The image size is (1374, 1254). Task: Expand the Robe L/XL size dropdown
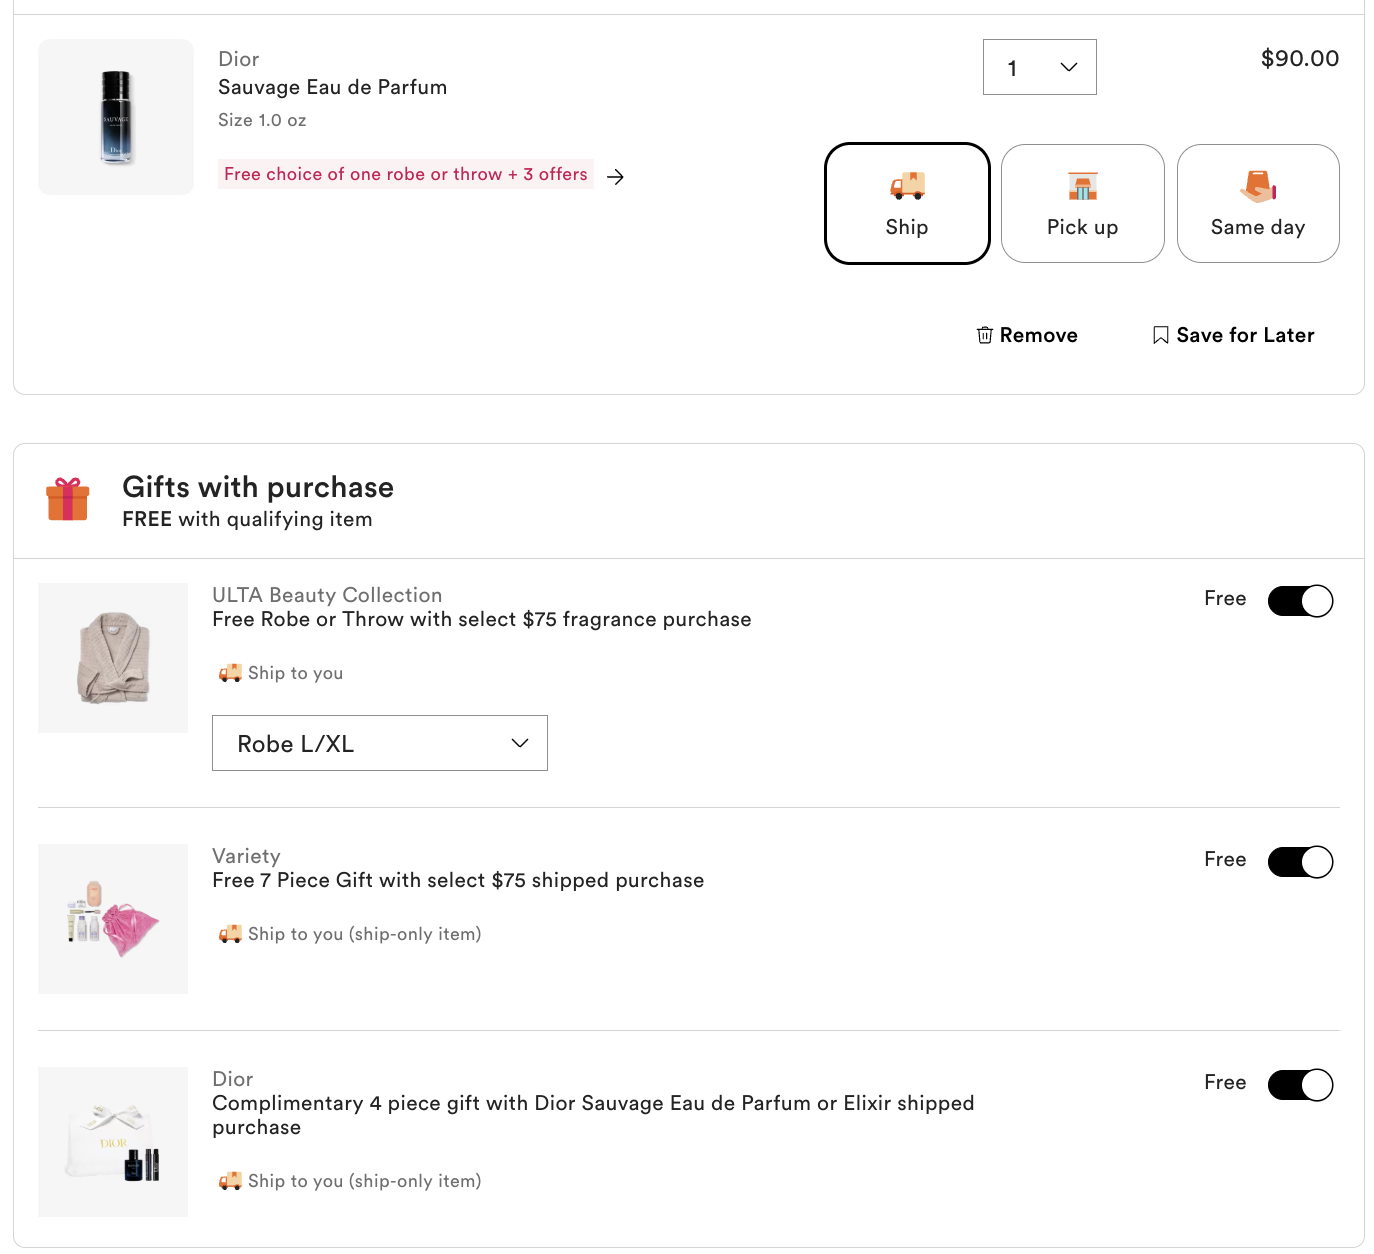380,743
